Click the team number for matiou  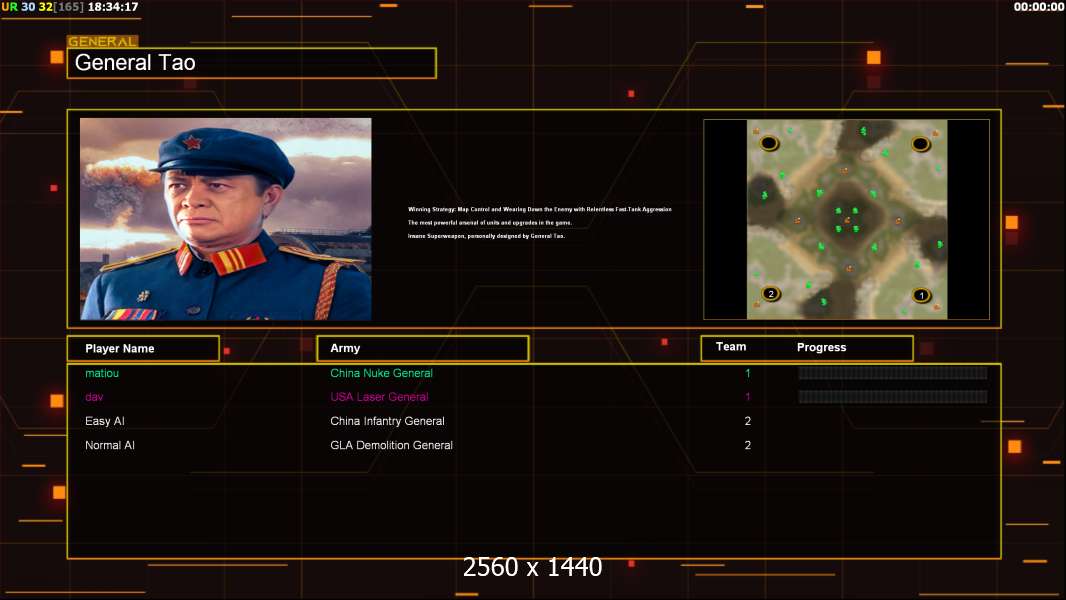tap(748, 373)
